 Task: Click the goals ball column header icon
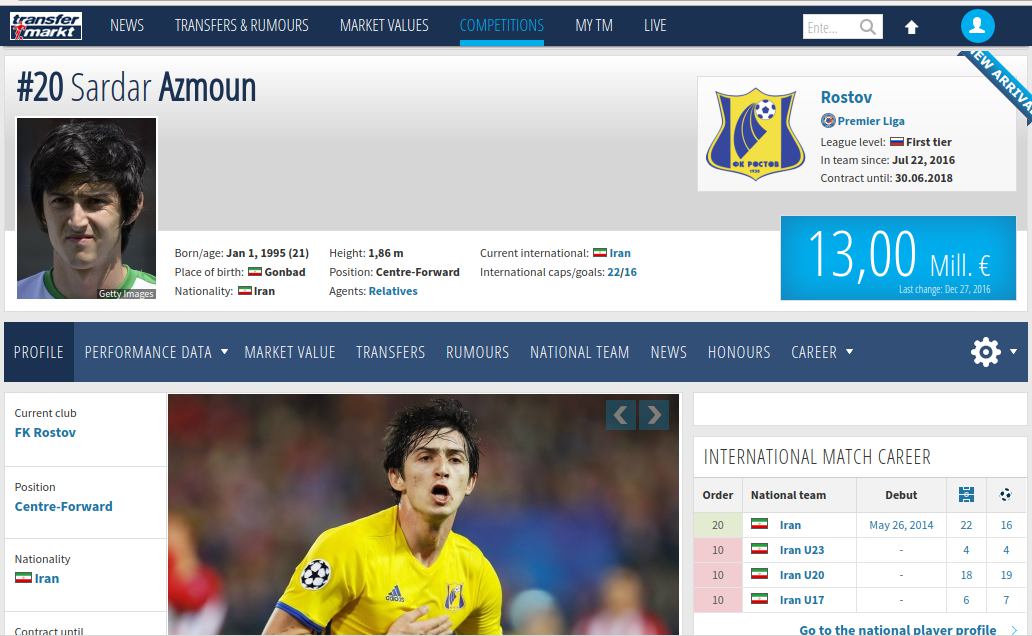point(1006,494)
